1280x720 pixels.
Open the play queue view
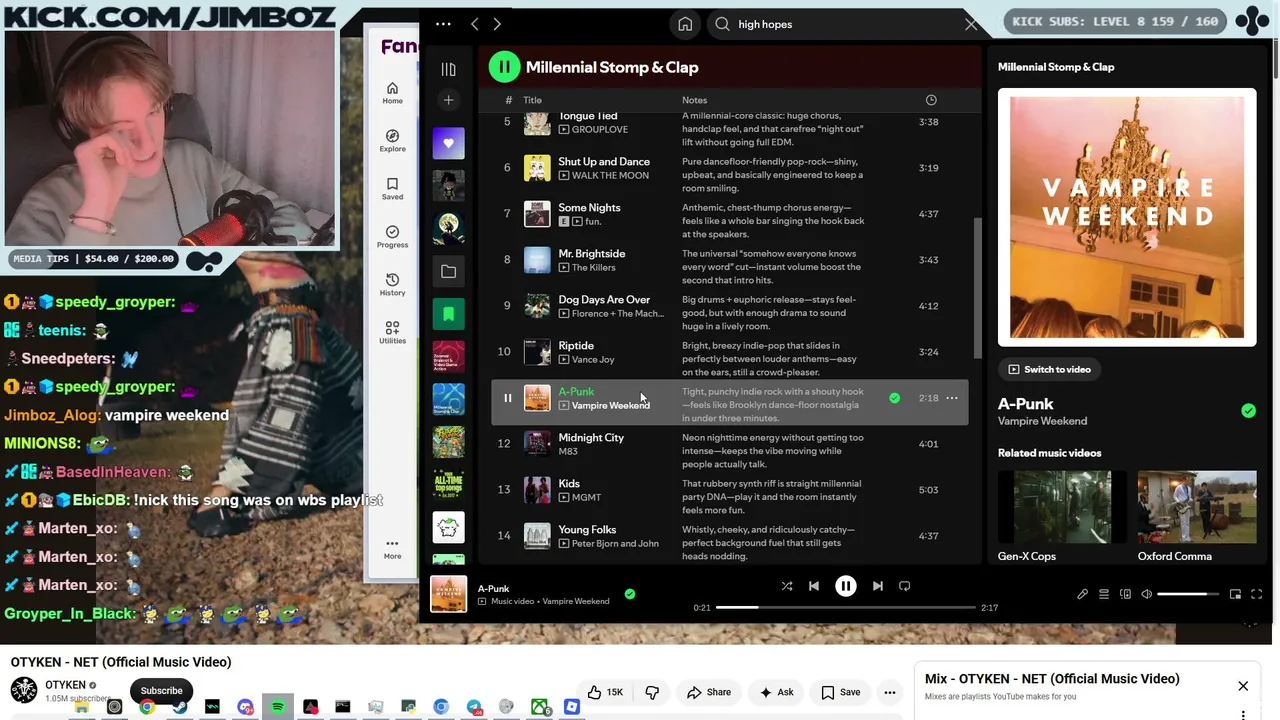pyautogui.click(x=1104, y=594)
